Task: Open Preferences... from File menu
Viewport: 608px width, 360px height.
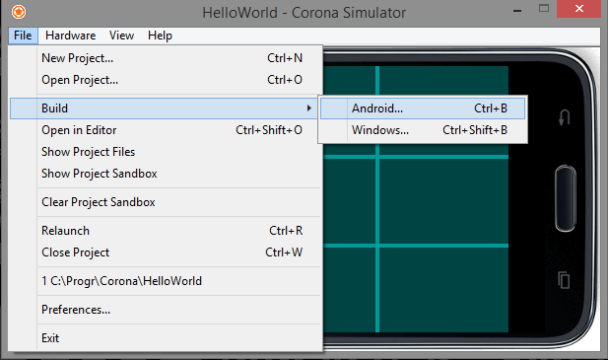Action: tap(166, 310)
